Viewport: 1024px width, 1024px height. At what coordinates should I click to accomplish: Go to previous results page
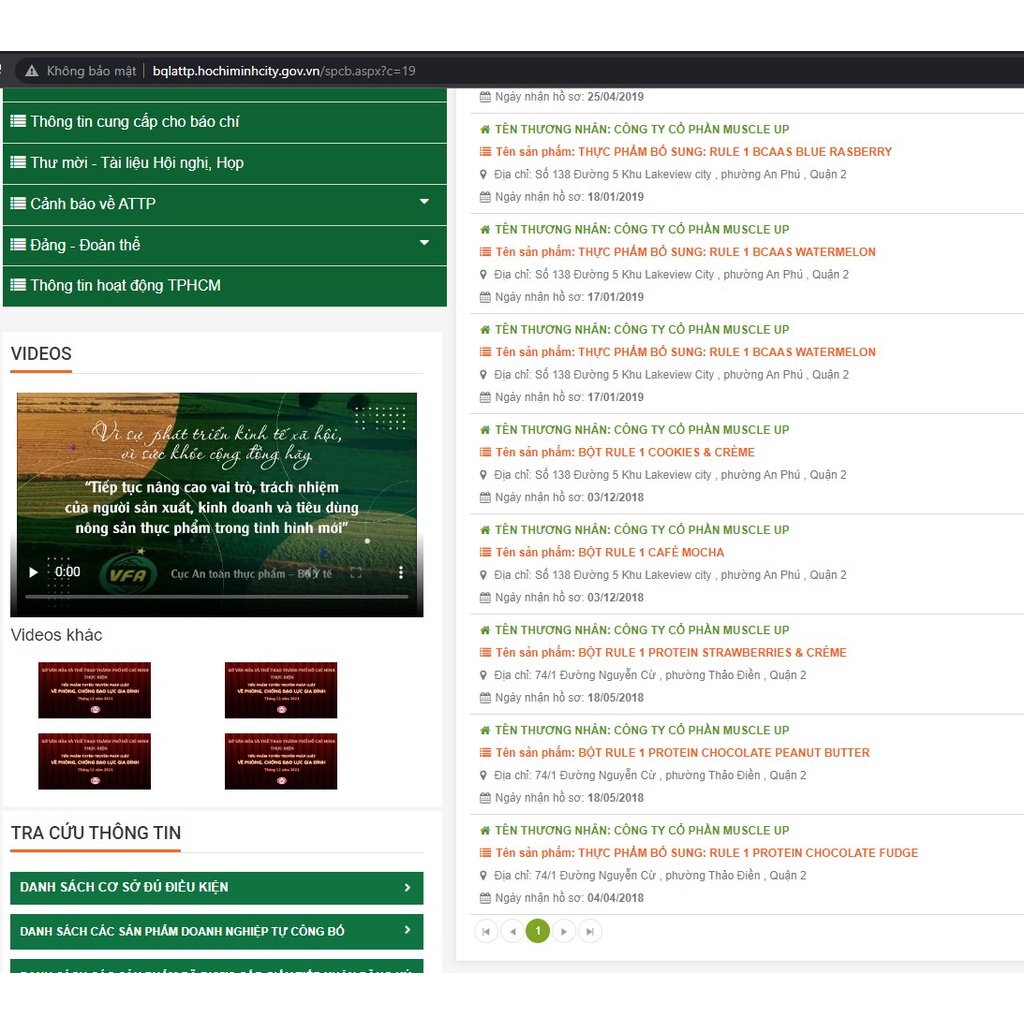coord(512,932)
